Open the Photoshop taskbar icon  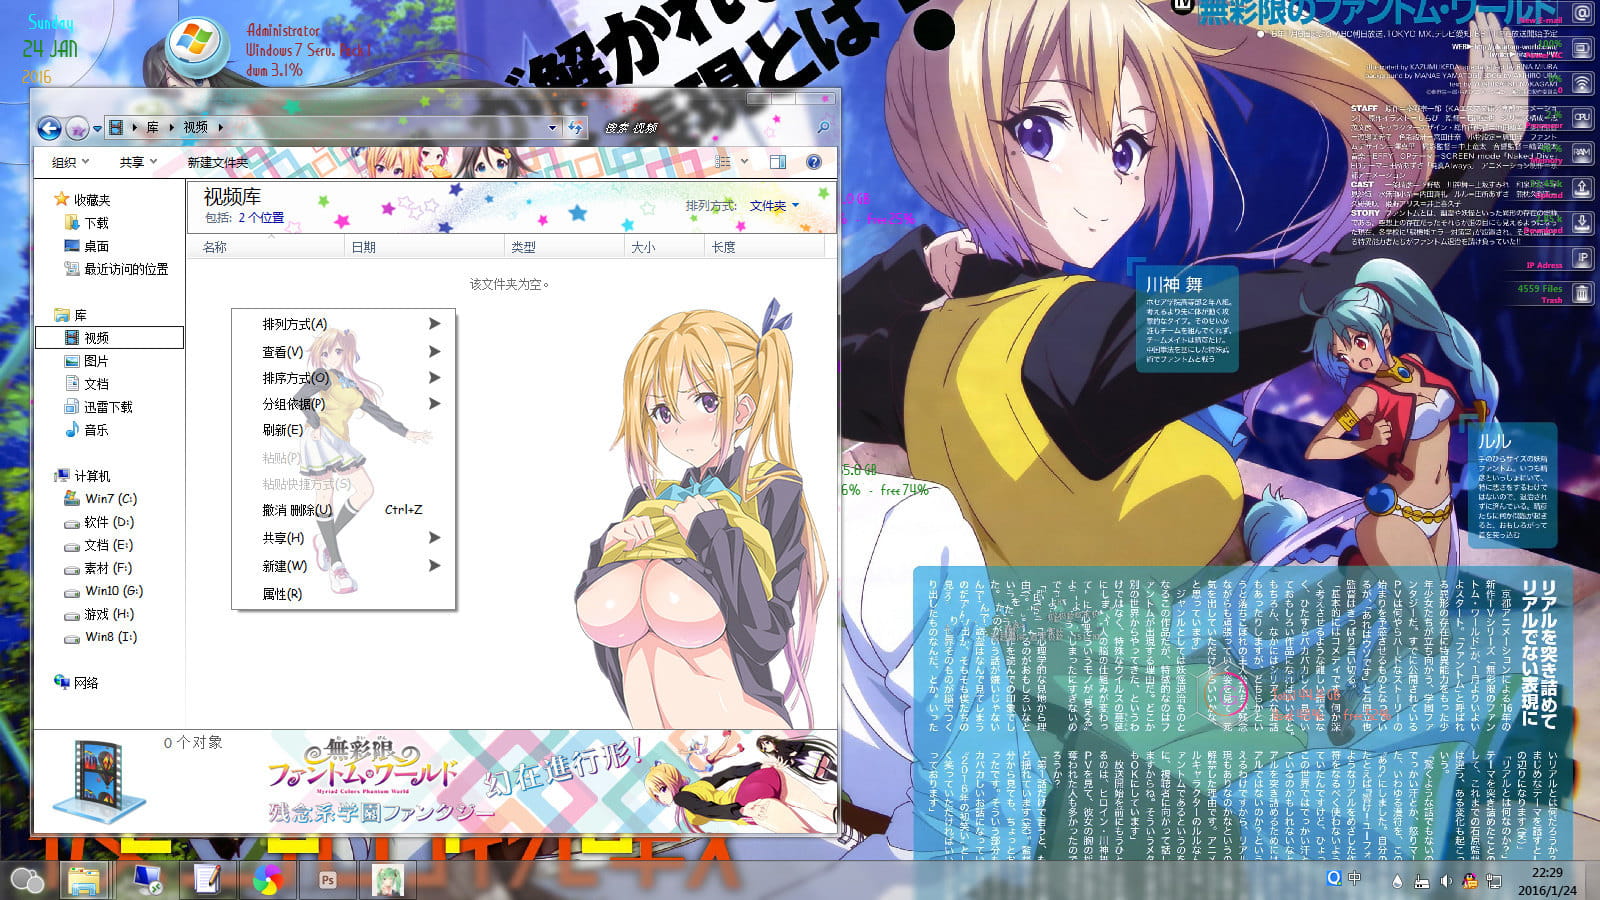(x=327, y=880)
